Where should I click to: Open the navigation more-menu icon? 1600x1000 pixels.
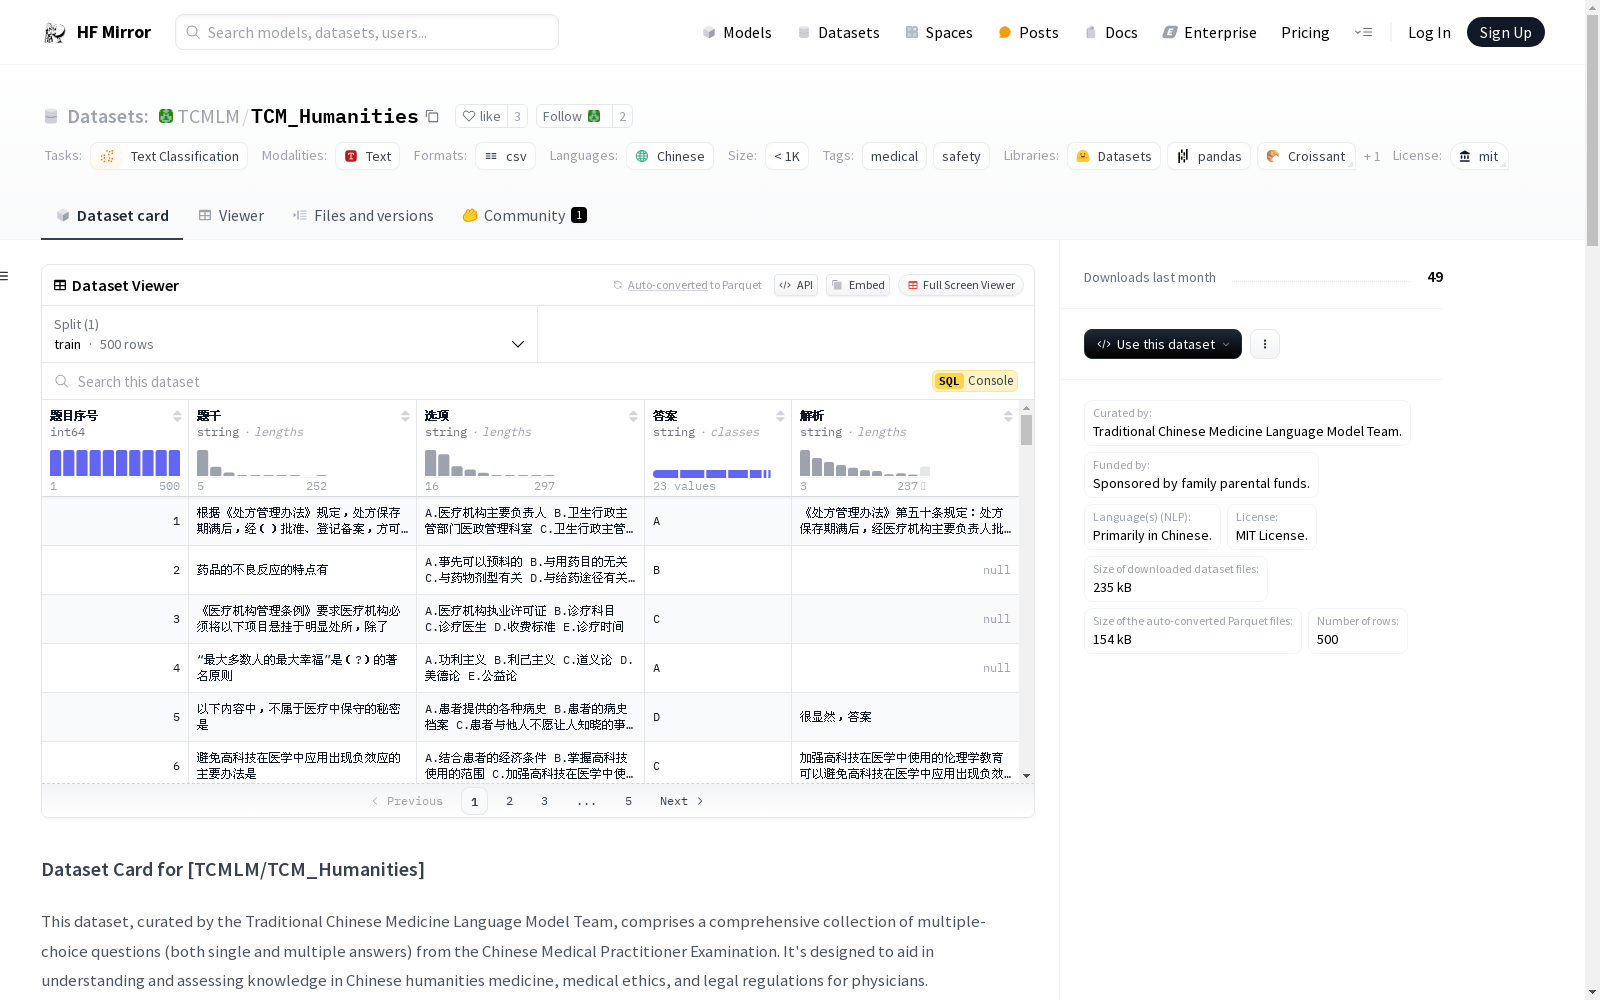click(x=1363, y=32)
